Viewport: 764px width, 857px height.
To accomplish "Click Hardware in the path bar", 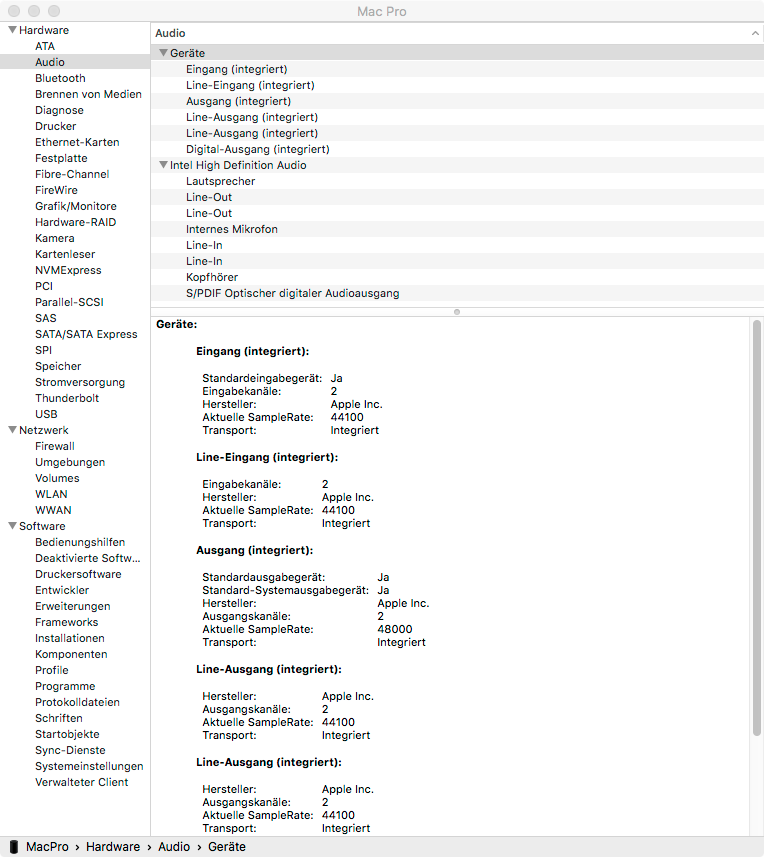I will [x=113, y=846].
